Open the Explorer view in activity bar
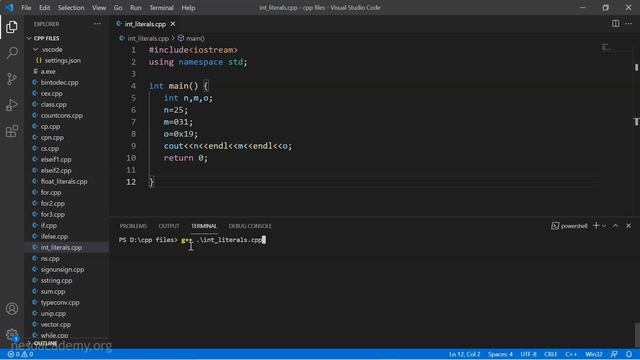 coord(12,27)
